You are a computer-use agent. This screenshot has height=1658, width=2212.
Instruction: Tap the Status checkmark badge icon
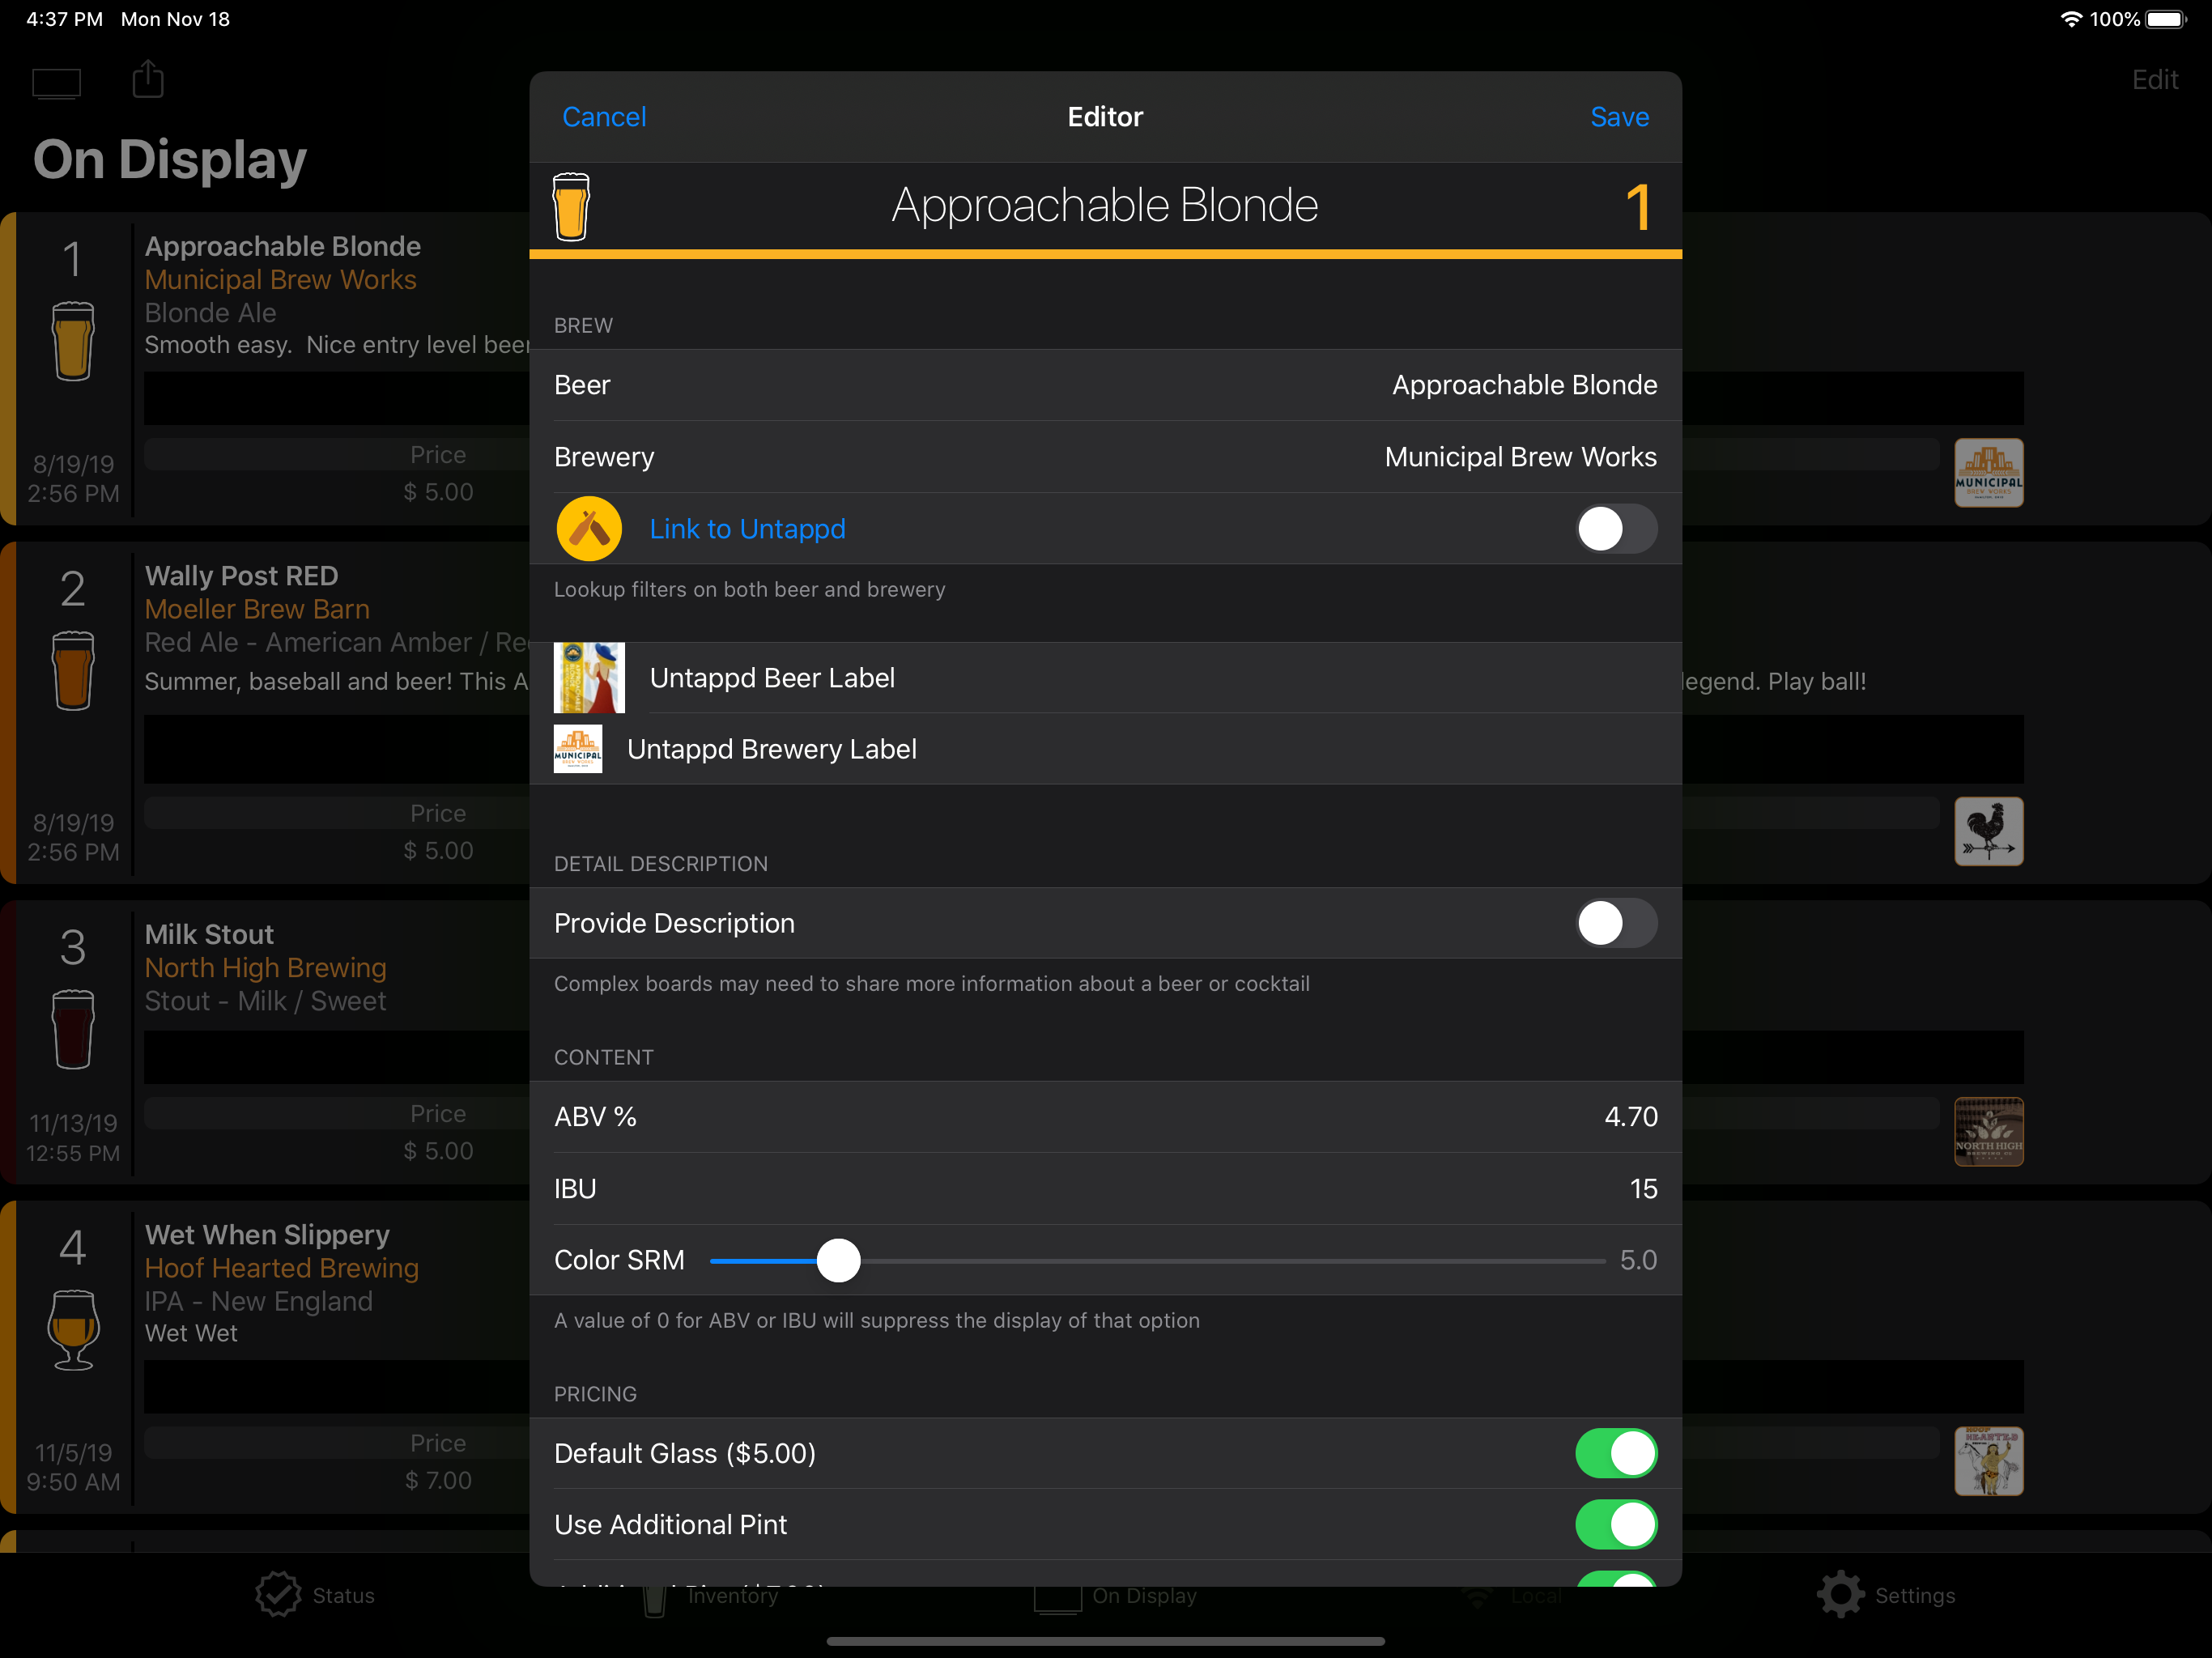coord(278,1594)
